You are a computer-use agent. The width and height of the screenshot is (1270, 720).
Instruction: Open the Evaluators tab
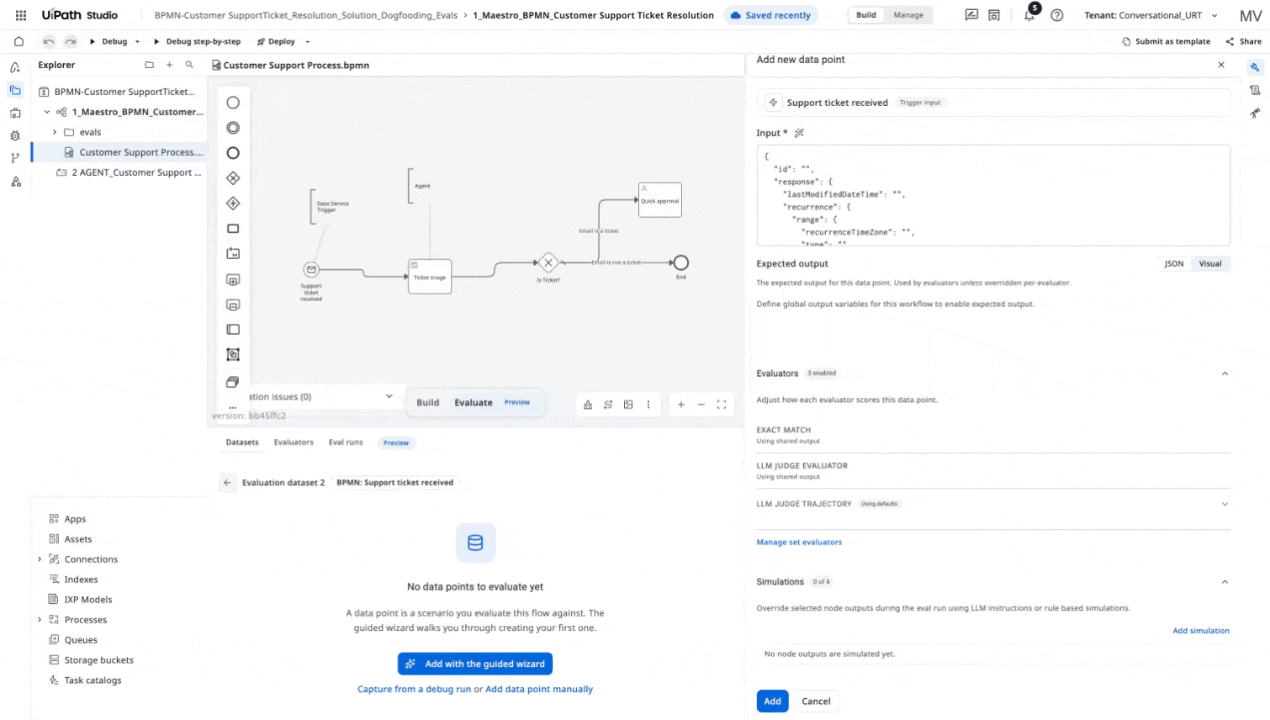click(x=294, y=442)
